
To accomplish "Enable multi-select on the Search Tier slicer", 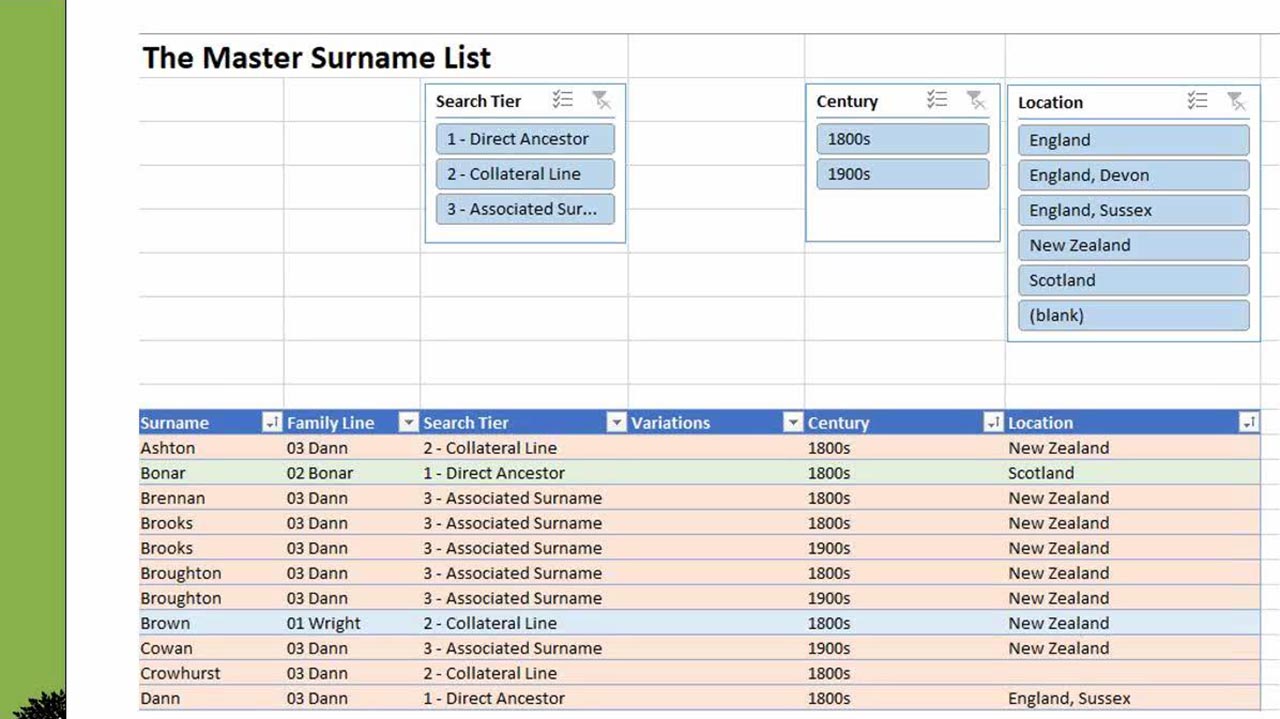I will pos(563,99).
